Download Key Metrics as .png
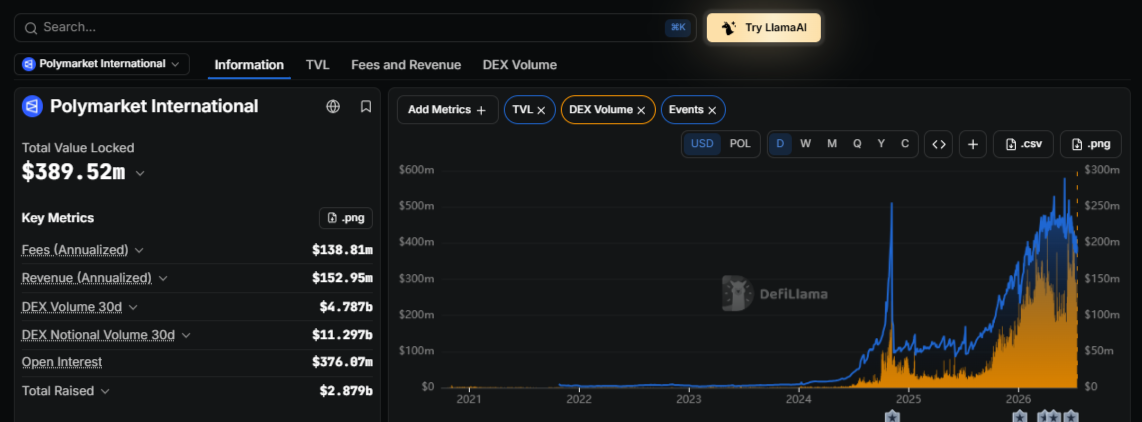Viewport: 1142px width, 422px height. click(x=346, y=218)
